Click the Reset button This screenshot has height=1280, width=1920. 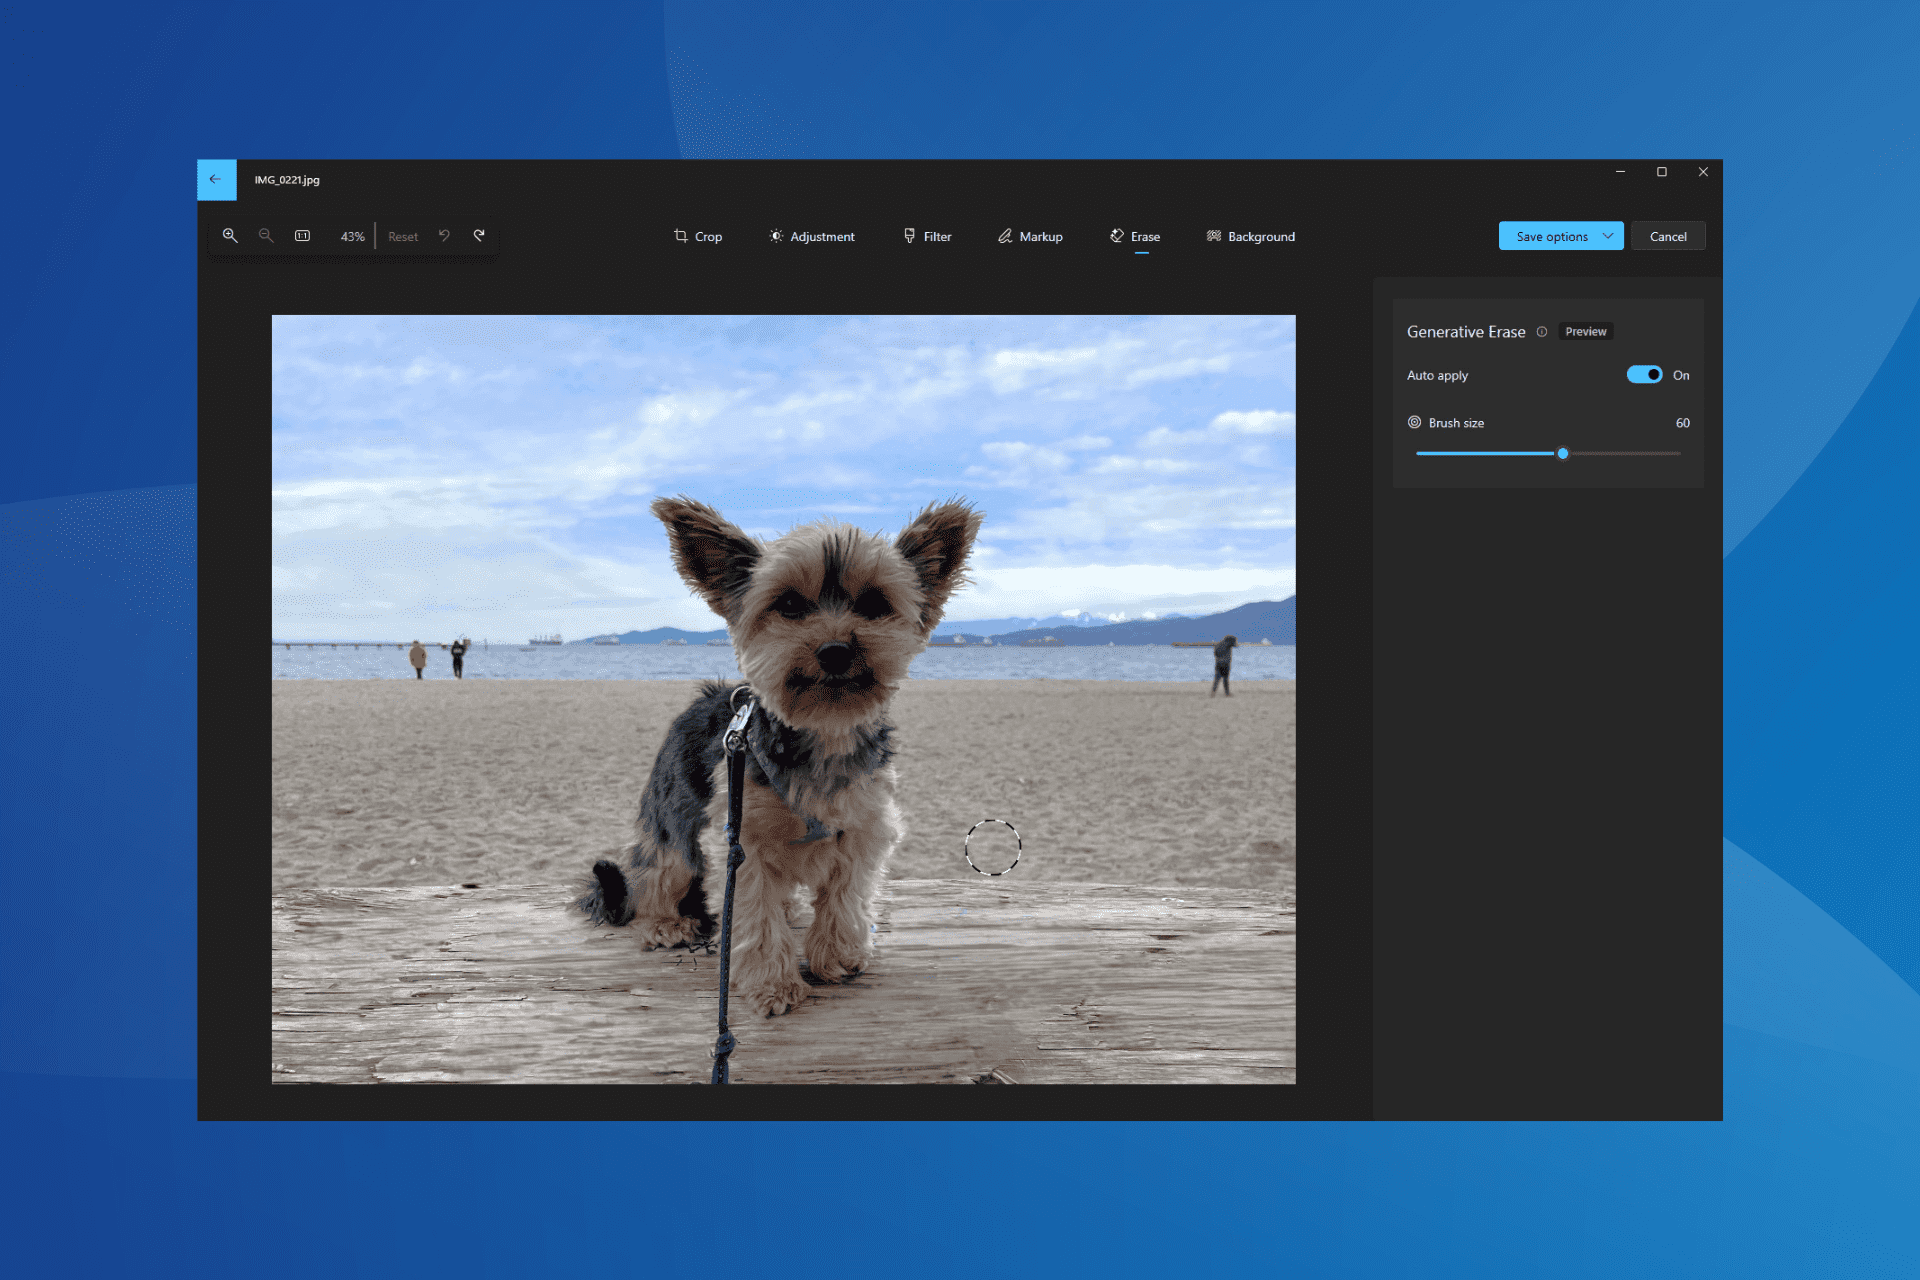pos(401,236)
